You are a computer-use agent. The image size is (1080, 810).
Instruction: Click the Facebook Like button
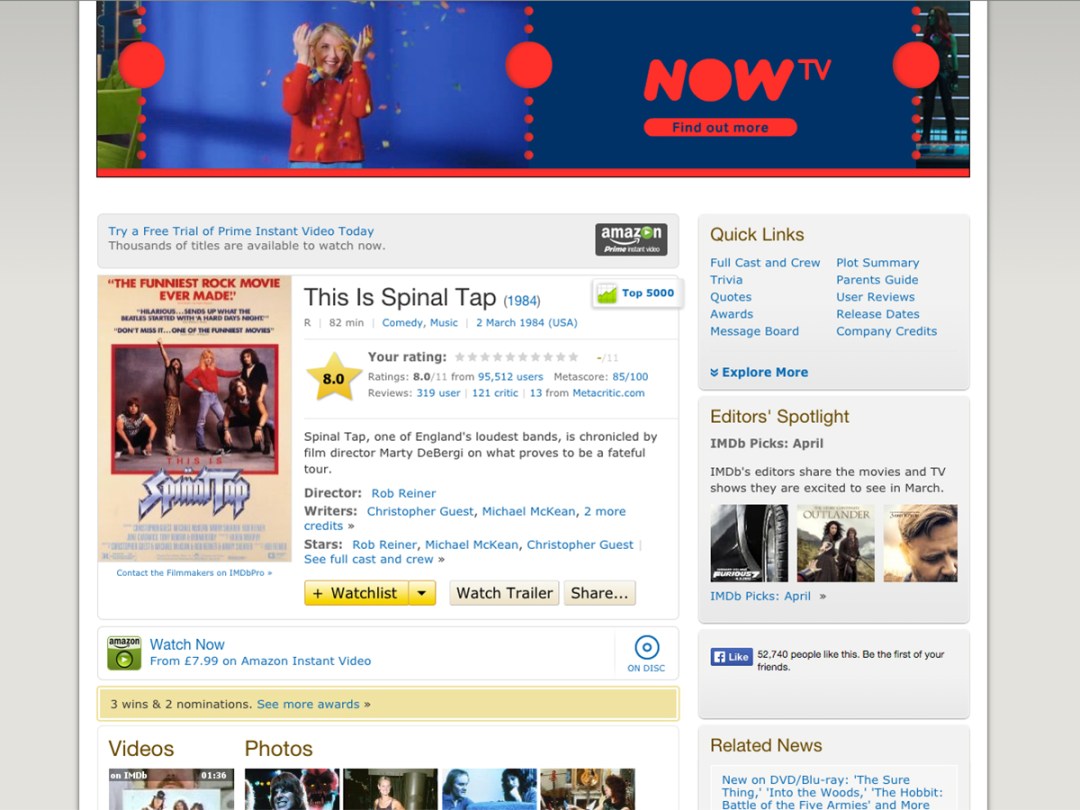(731, 656)
